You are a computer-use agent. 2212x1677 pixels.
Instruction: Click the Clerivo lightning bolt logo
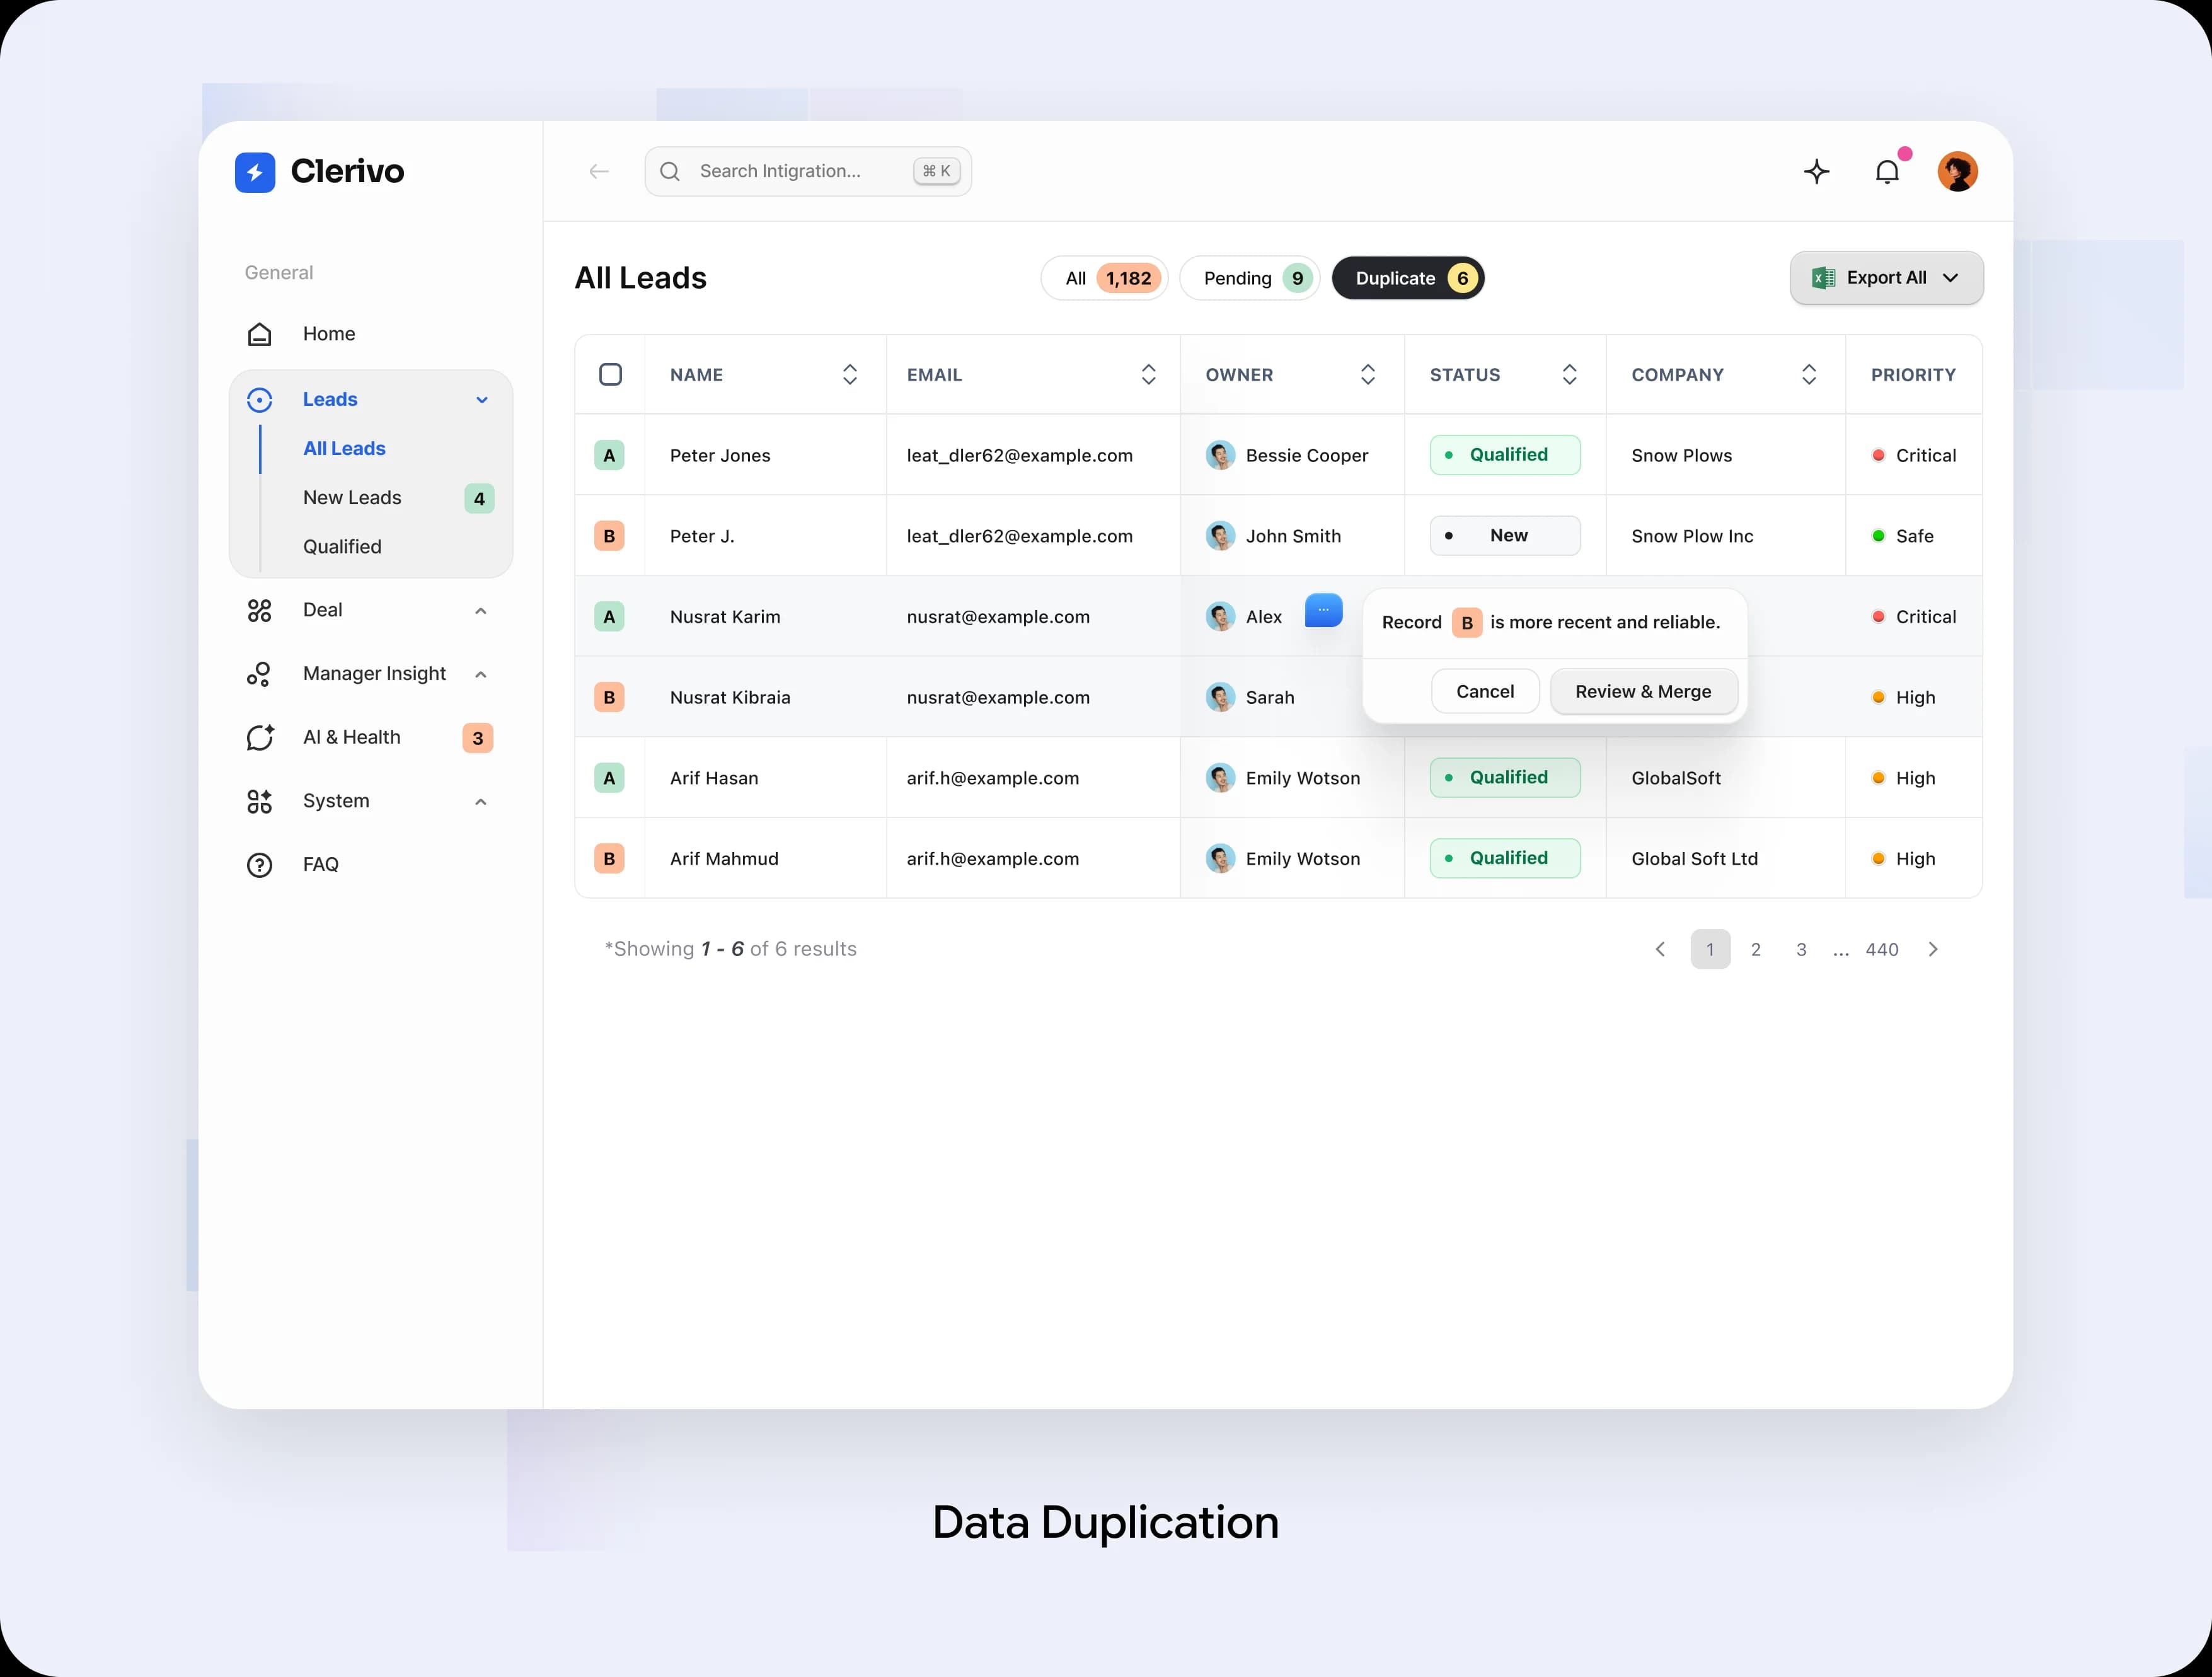(255, 172)
